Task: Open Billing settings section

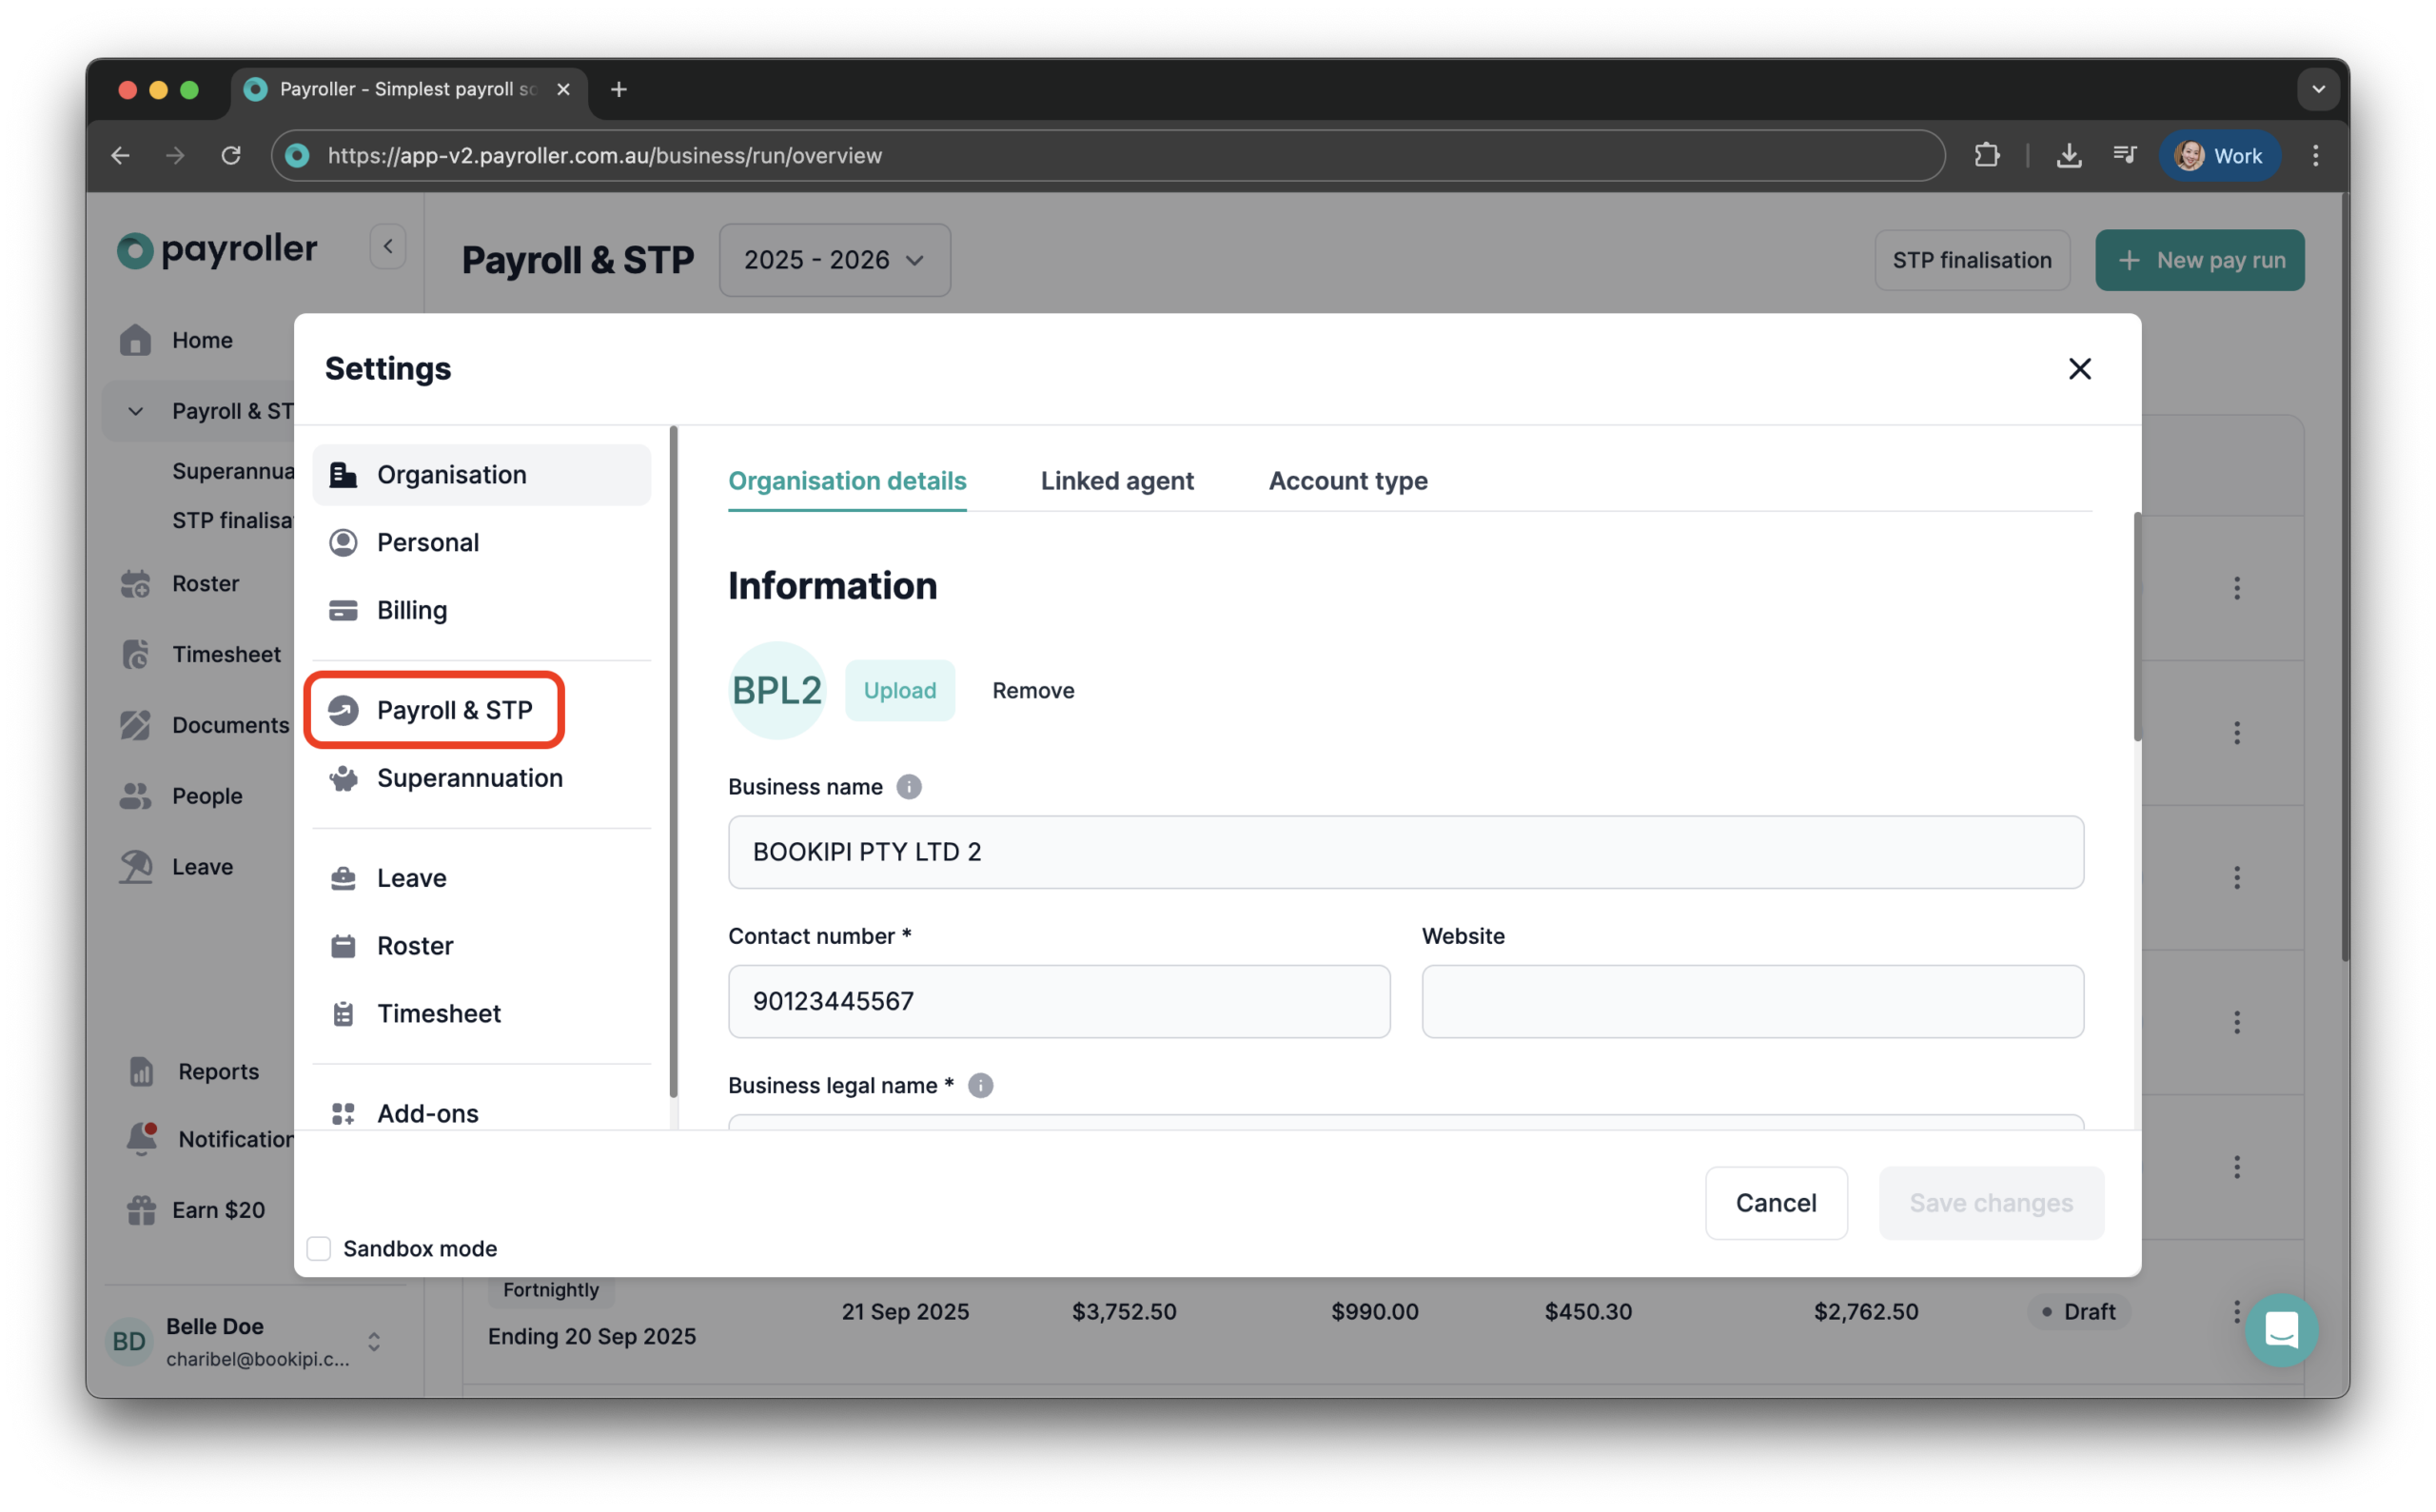Action: tap(481, 611)
